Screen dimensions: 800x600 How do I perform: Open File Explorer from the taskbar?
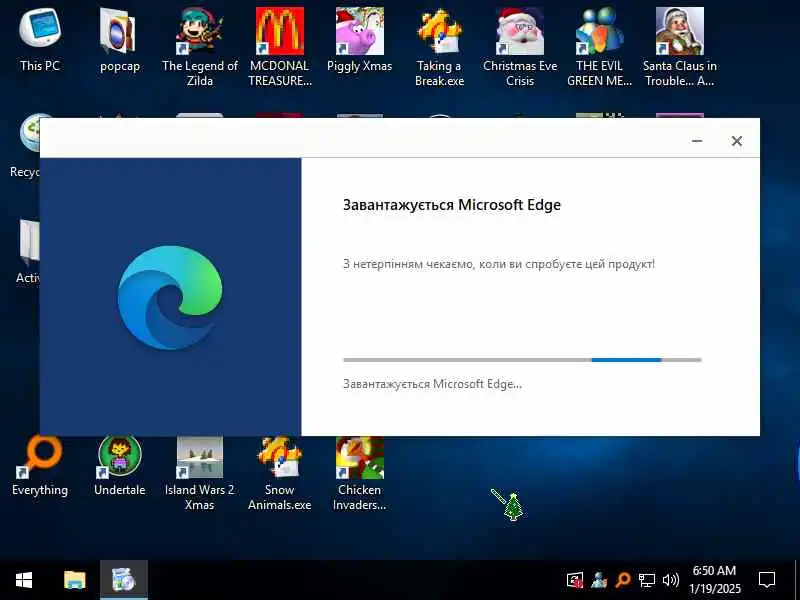click(74, 580)
